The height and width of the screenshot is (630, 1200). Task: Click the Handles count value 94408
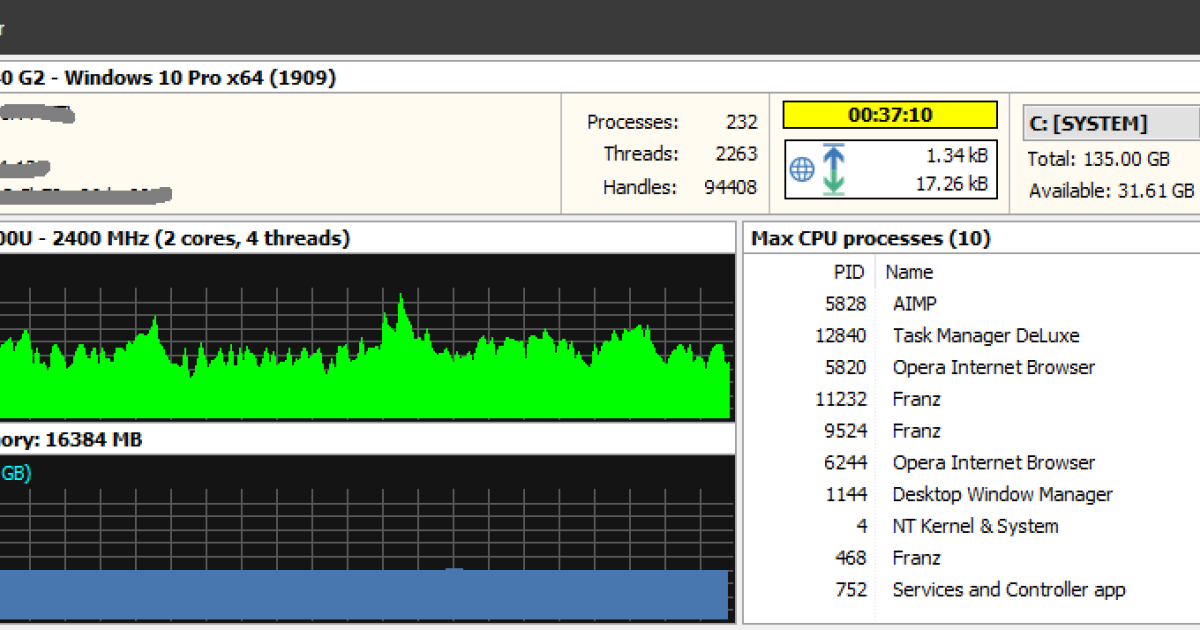[731, 187]
